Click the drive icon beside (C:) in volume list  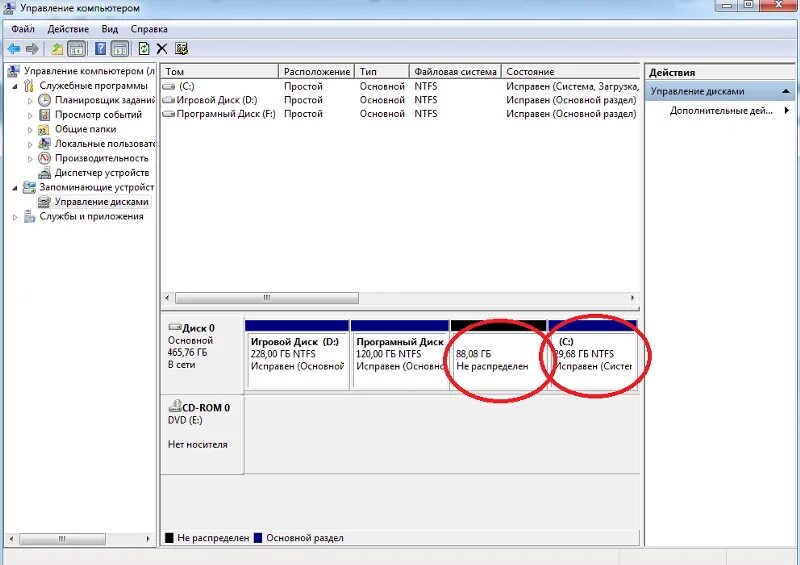pos(169,86)
